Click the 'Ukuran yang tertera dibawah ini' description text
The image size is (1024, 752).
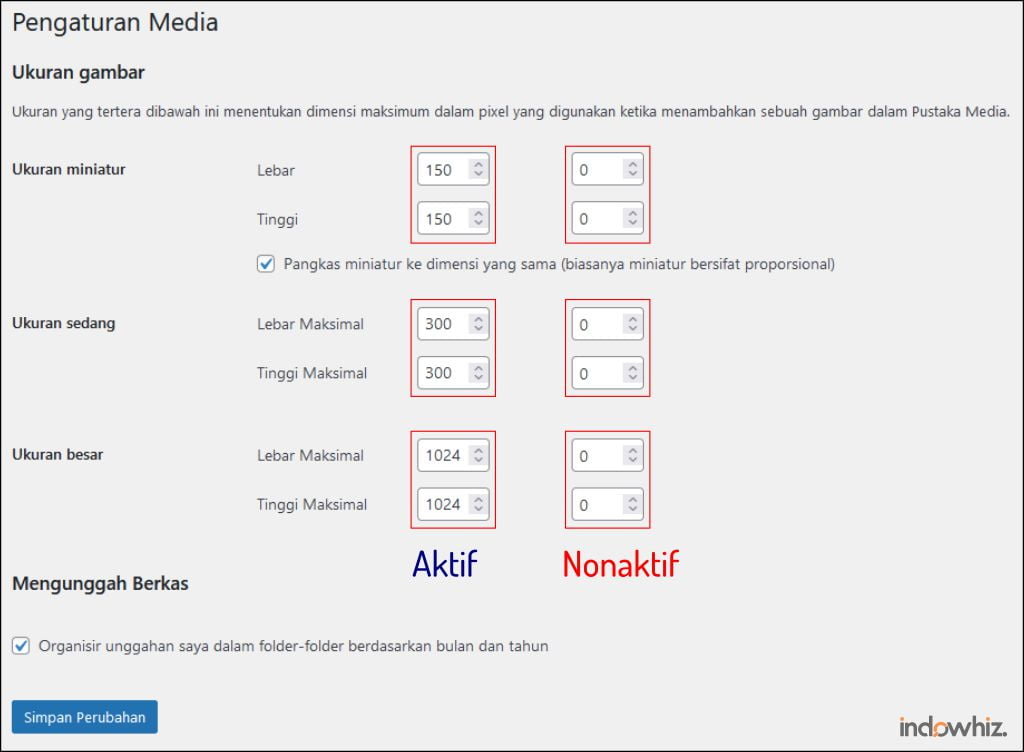pyautogui.click(x=511, y=112)
